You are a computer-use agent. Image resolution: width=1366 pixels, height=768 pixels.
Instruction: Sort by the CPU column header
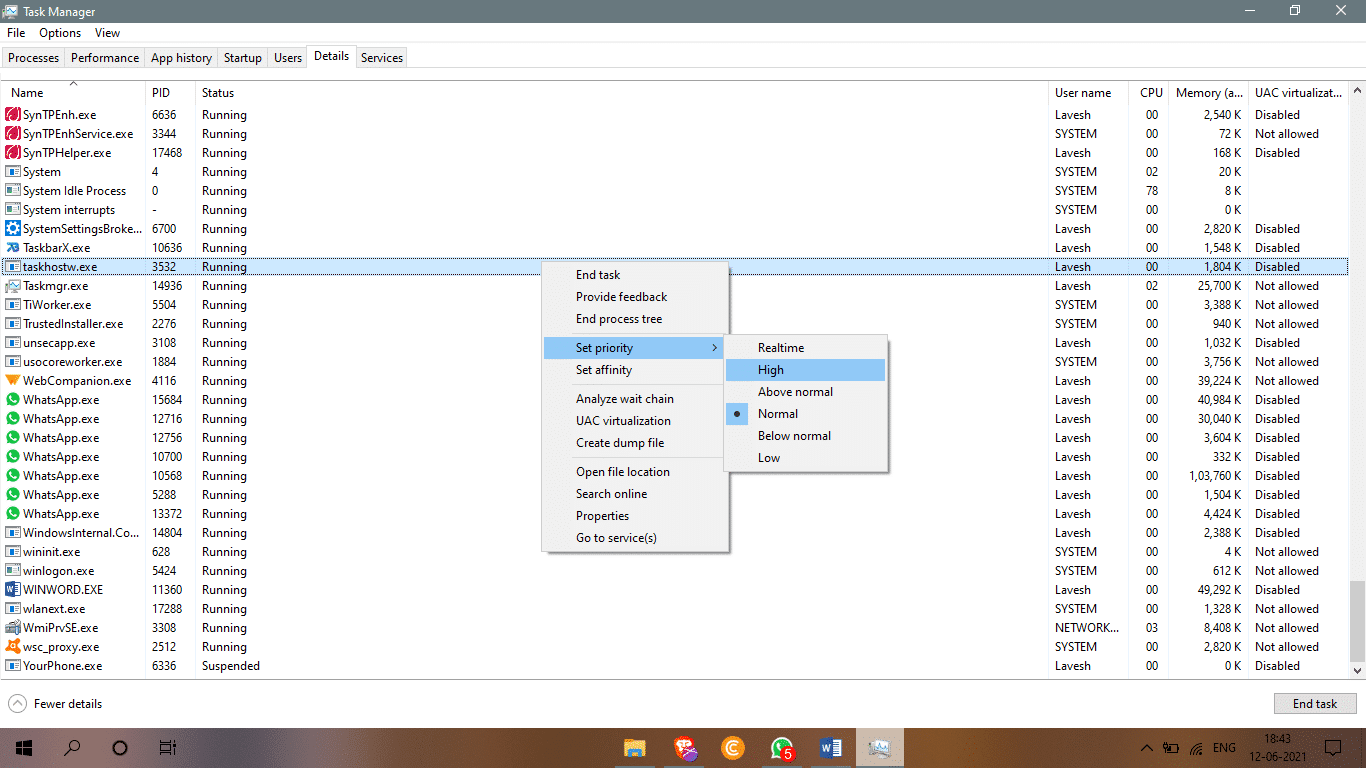pyautogui.click(x=1150, y=93)
